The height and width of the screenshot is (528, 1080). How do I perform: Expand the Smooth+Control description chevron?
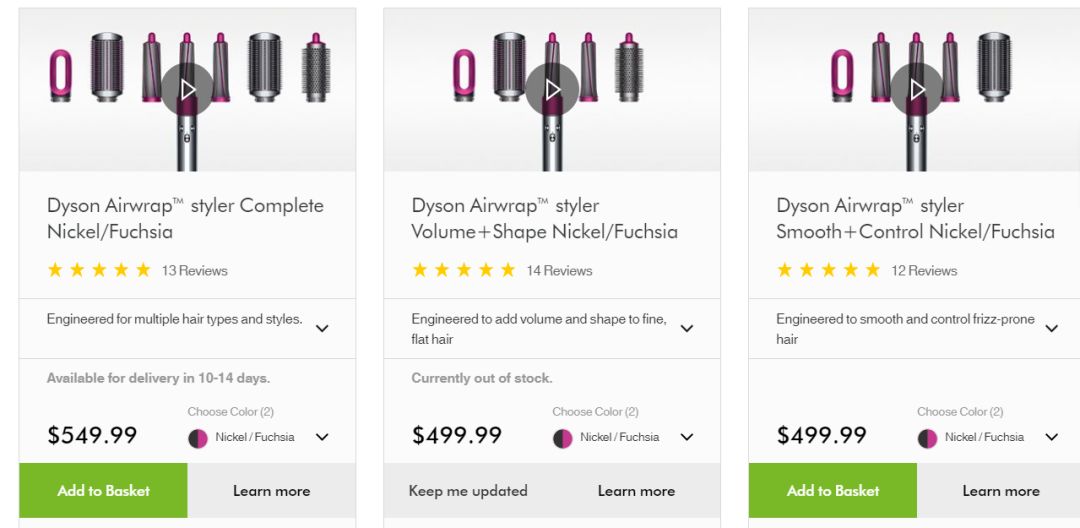click(1052, 328)
